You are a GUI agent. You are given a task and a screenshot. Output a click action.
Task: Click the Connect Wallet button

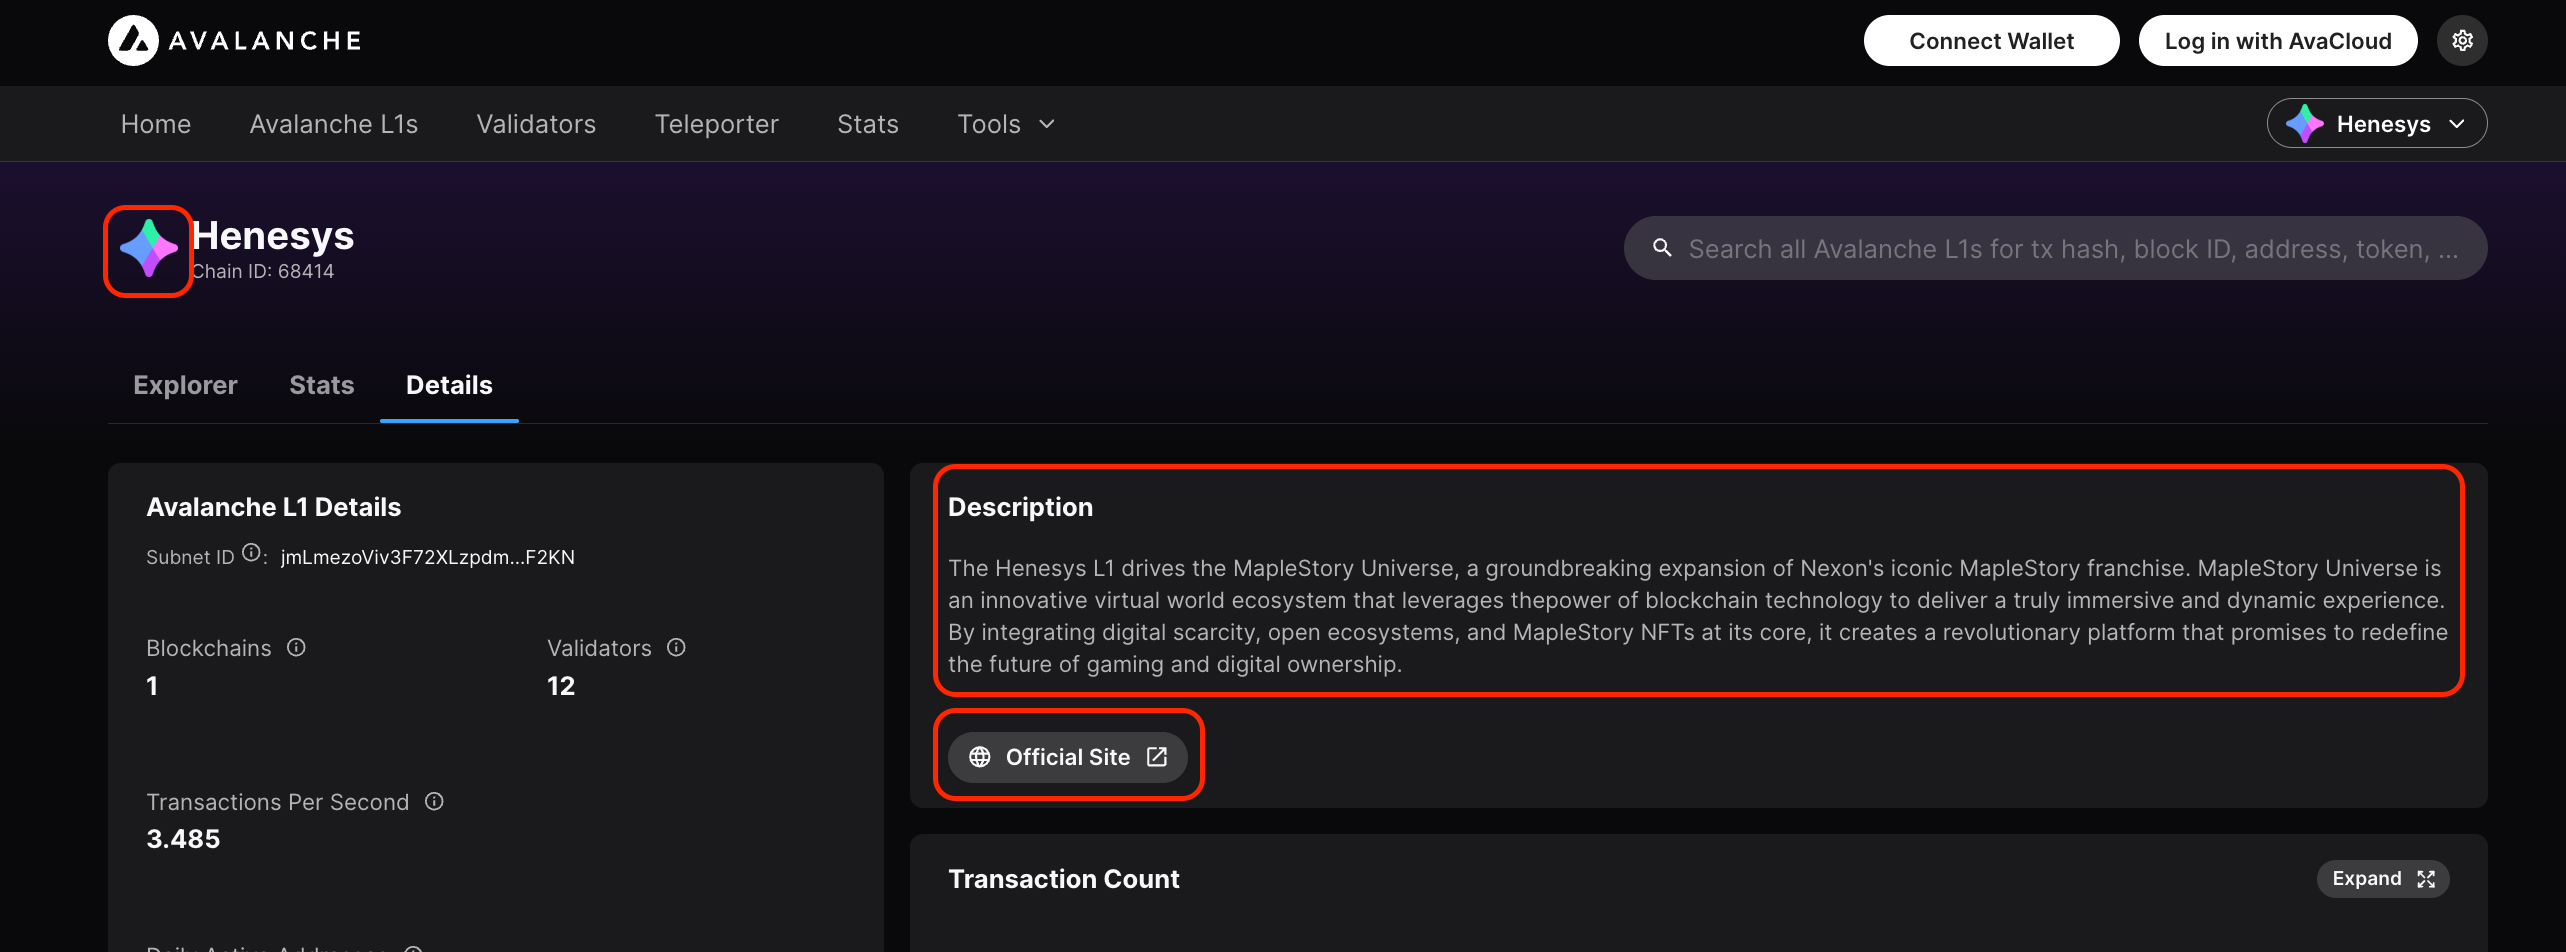[1990, 41]
